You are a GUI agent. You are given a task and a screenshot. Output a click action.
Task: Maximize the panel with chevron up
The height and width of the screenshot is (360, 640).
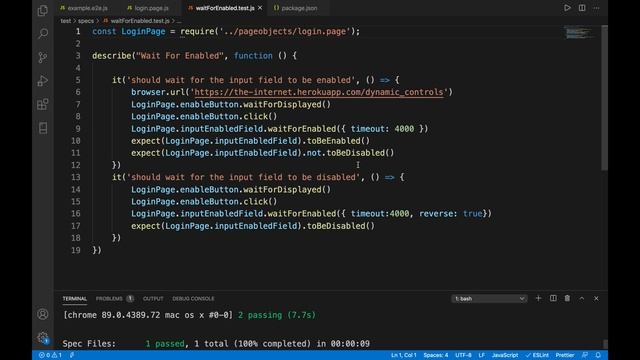582,298
